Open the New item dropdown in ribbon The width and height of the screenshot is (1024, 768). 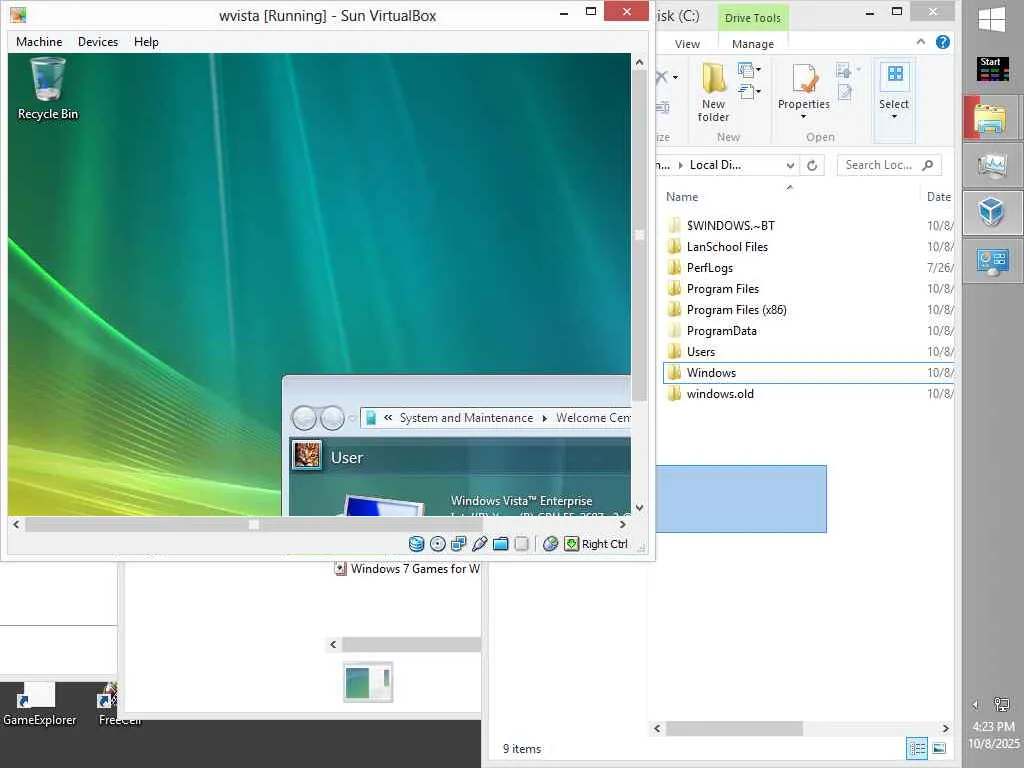tap(749, 69)
